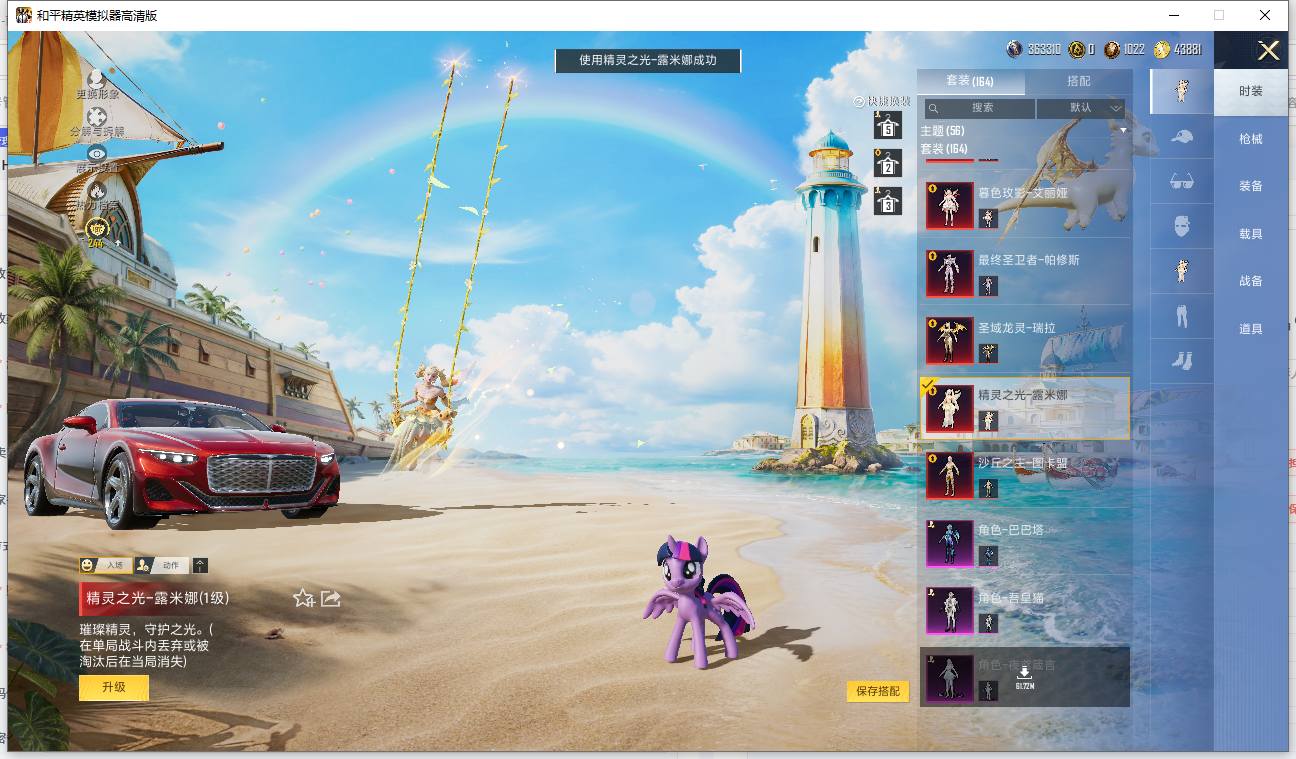
Task: Toggle the 快捷换装 quick-change switch
Action: pyautogui.click(x=881, y=101)
